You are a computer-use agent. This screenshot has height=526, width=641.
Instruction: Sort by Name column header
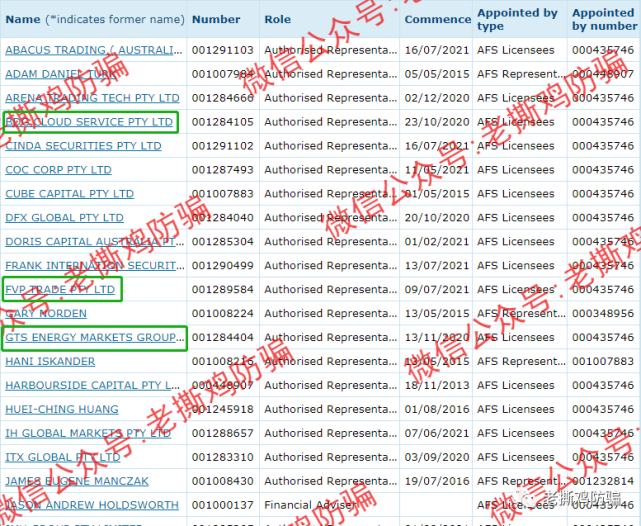pos(95,19)
